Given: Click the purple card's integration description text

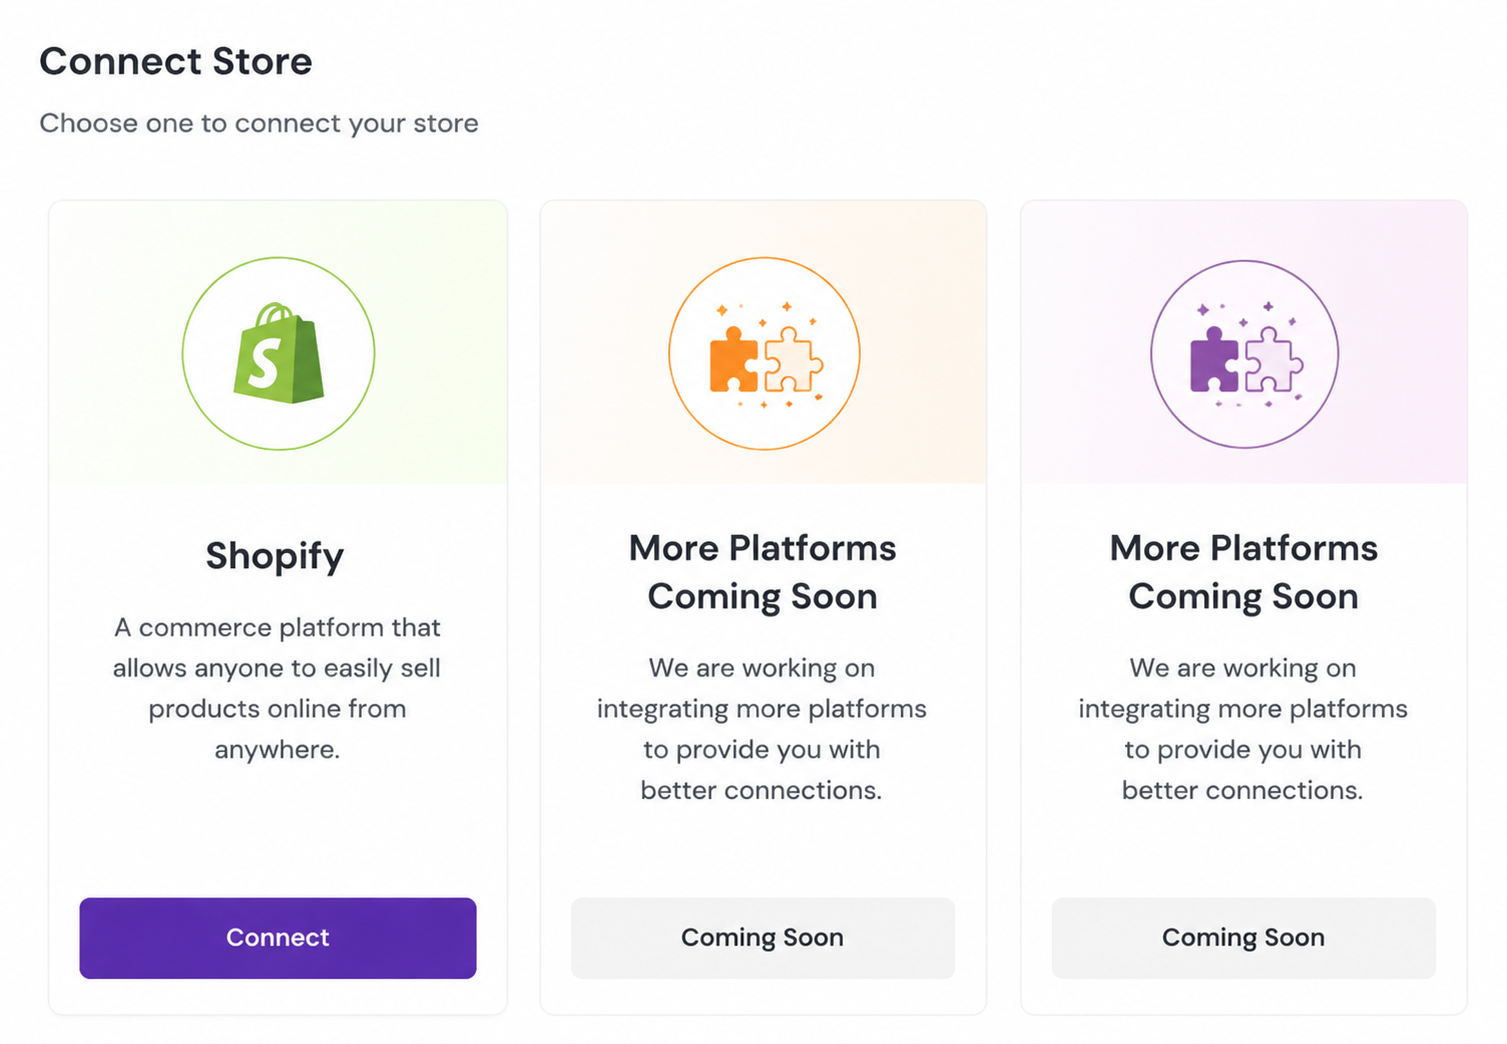Looking at the screenshot, I should (x=1243, y=729).
